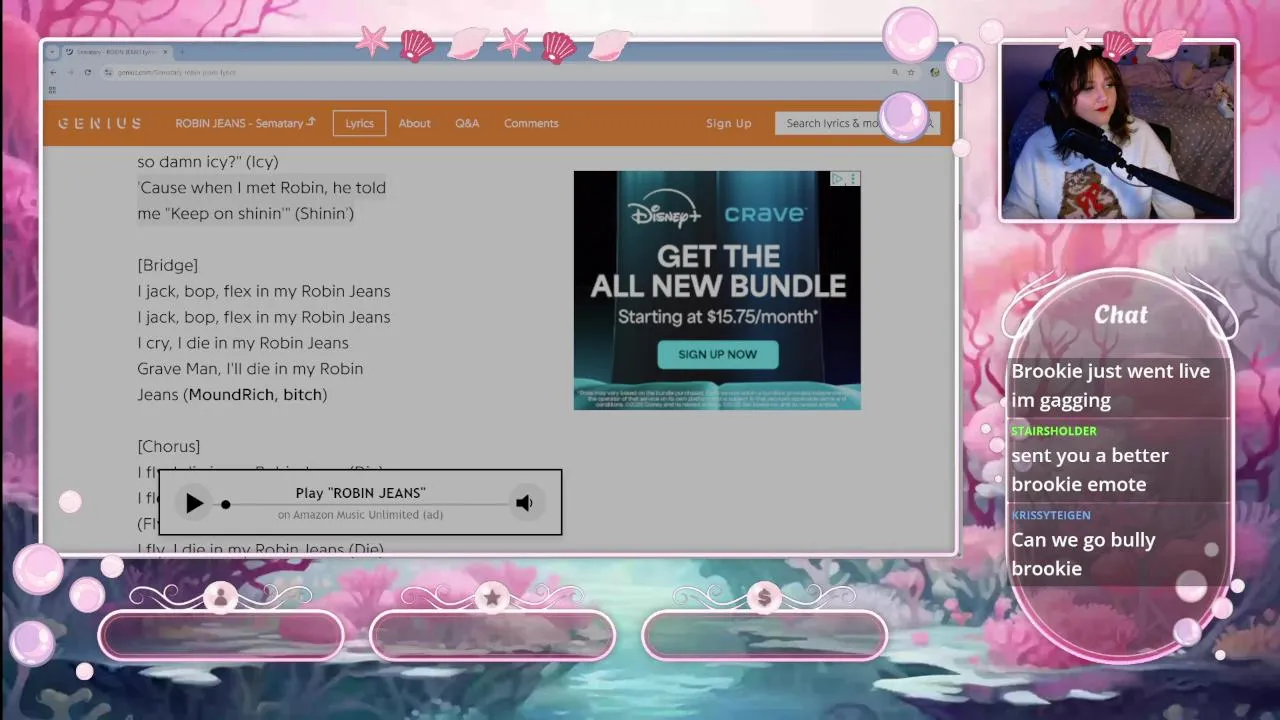
Task: Bookmark the page with the star icon
Action: [x=911, y=72]
